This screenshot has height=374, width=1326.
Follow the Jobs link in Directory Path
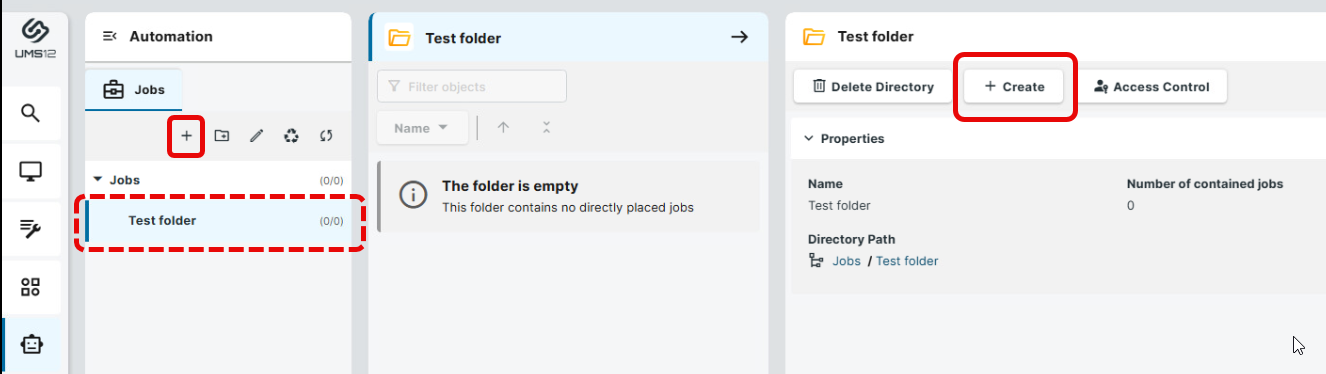point(846,261)
